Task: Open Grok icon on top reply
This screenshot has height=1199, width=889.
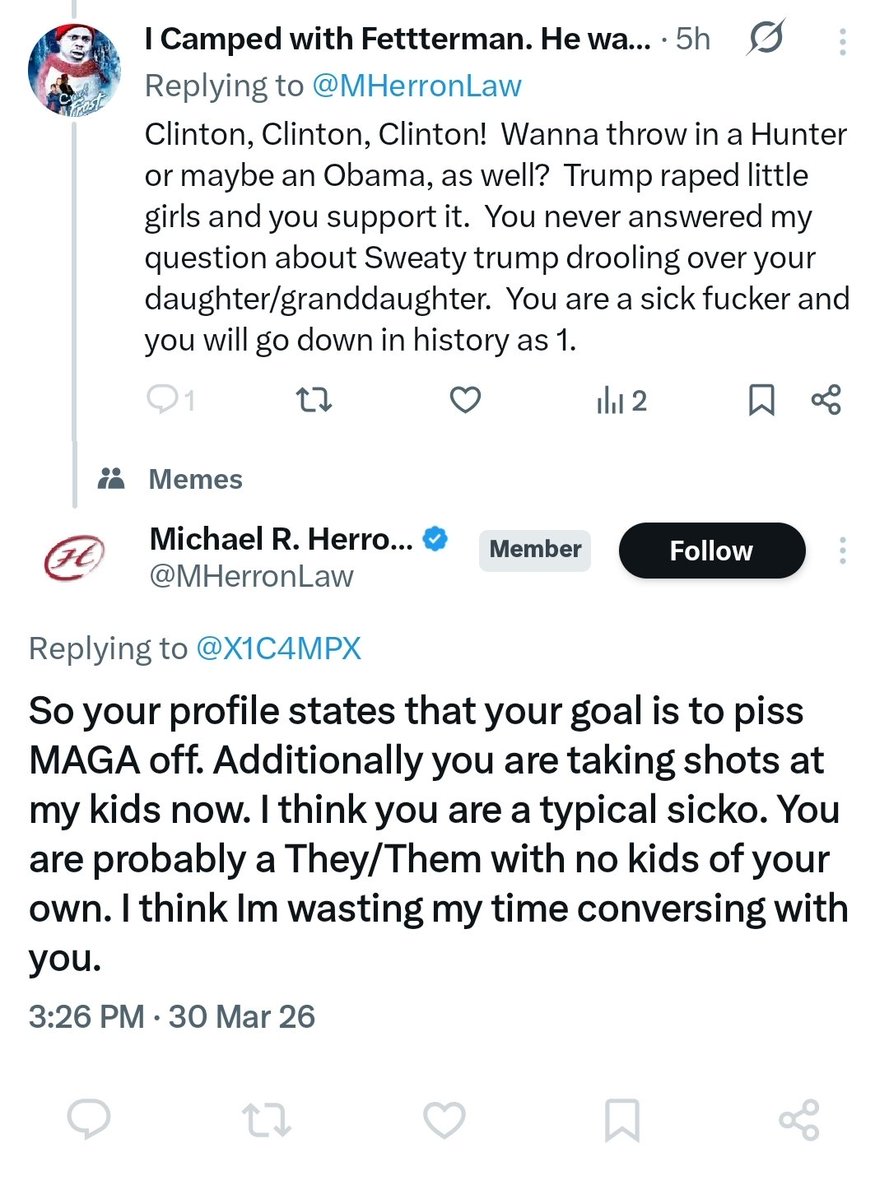Action: (766, 39)
